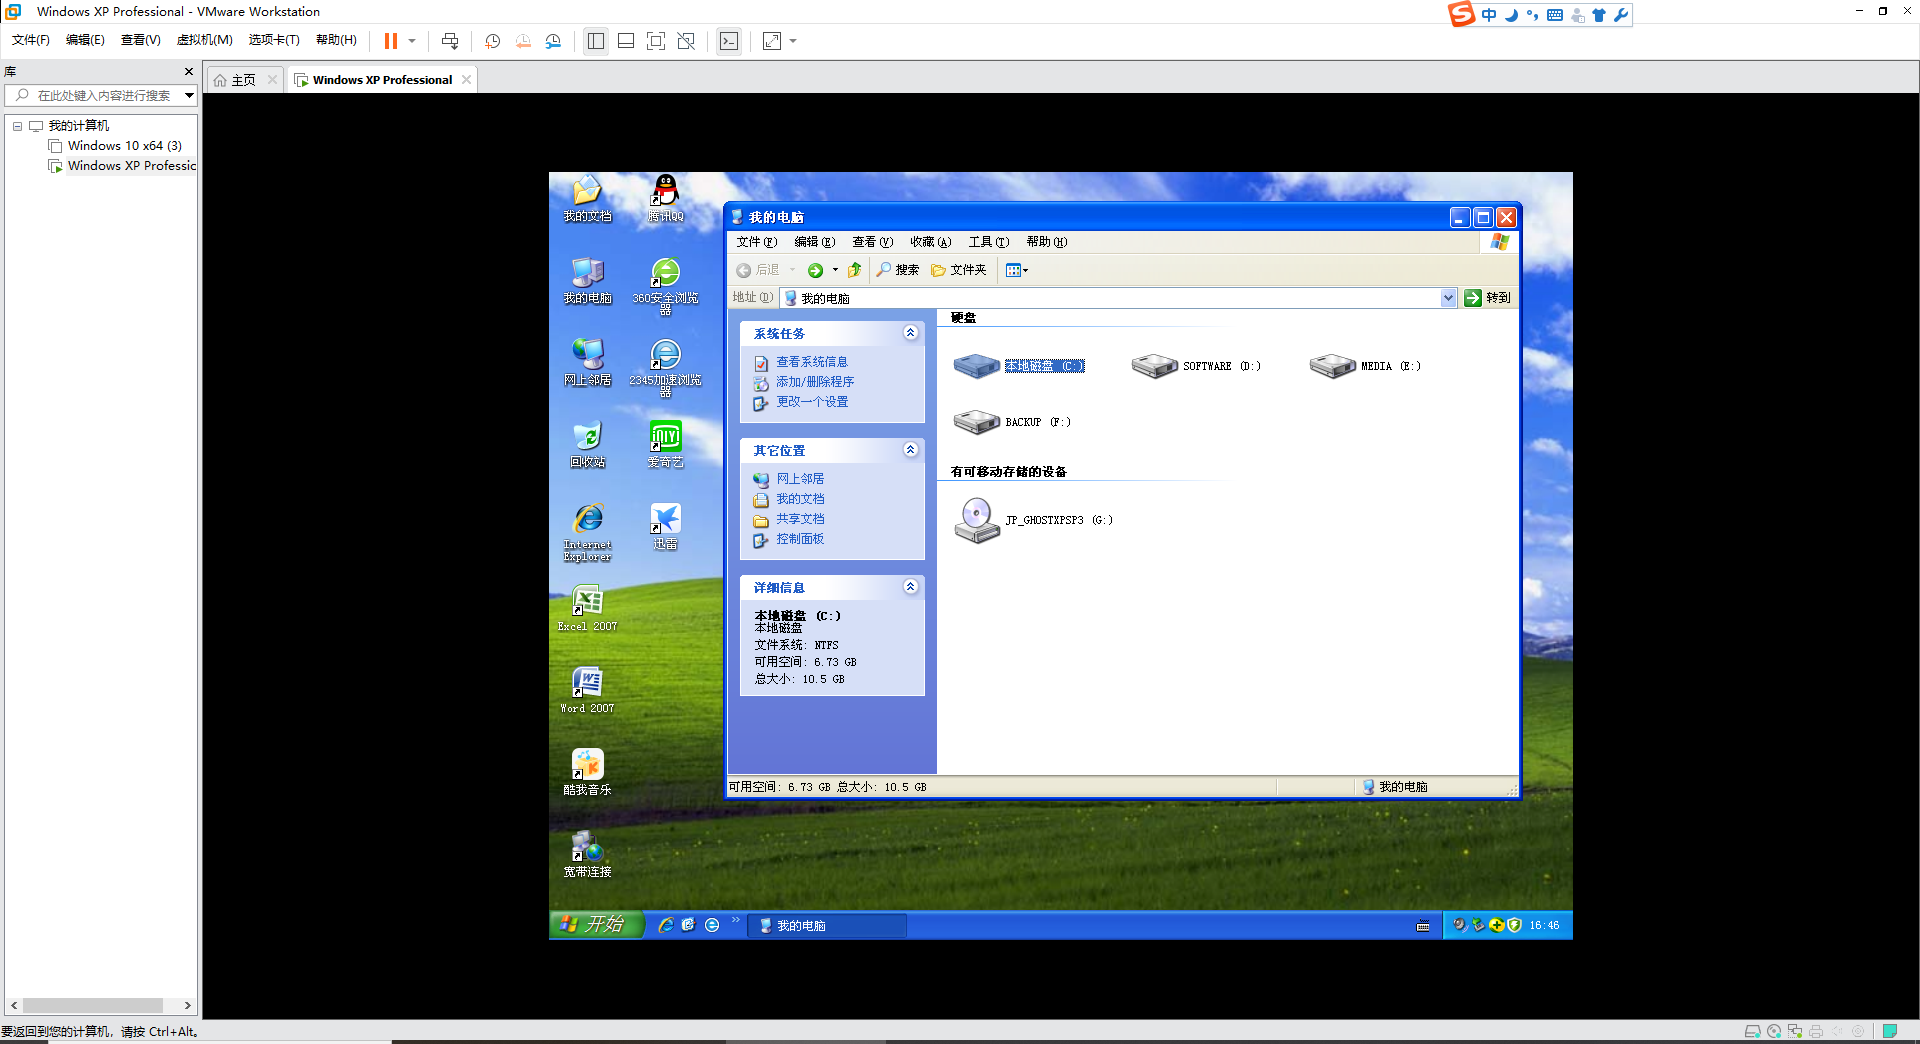This screenshot has height=1044, width=1920.
Task: Toggle the thumbnail bar view
Action: [626, 41]
